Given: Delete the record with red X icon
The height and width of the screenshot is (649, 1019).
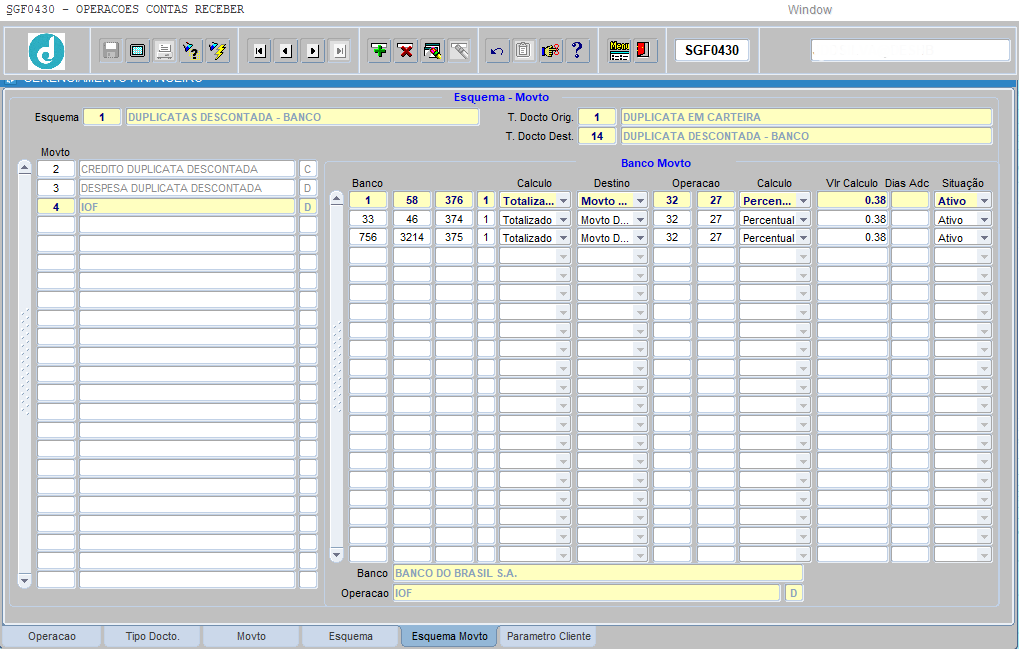Looking at the screenshot, I should point(406,50).
